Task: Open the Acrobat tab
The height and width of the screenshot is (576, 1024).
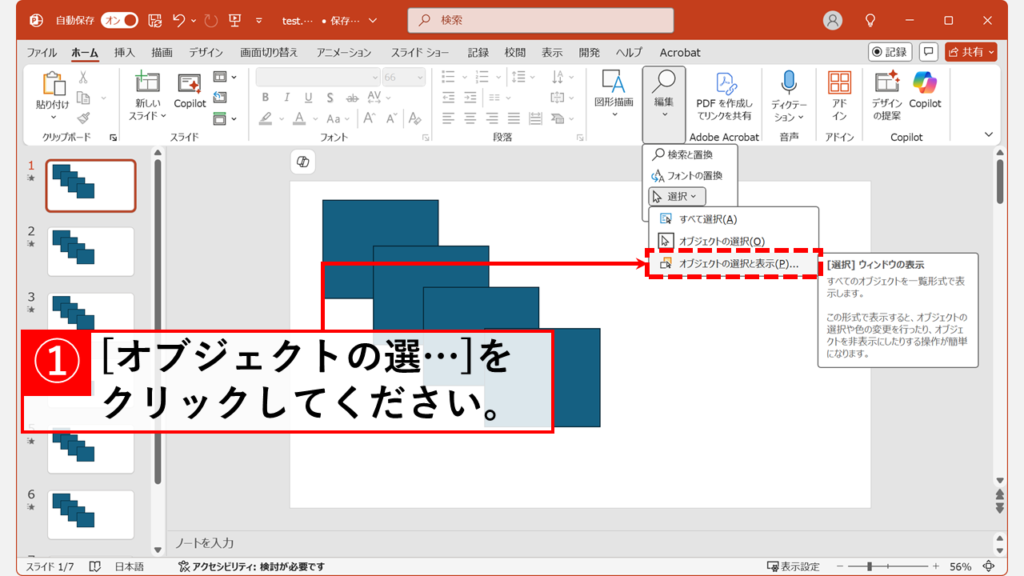Action: pyautogui.click(x=680, y=52)
